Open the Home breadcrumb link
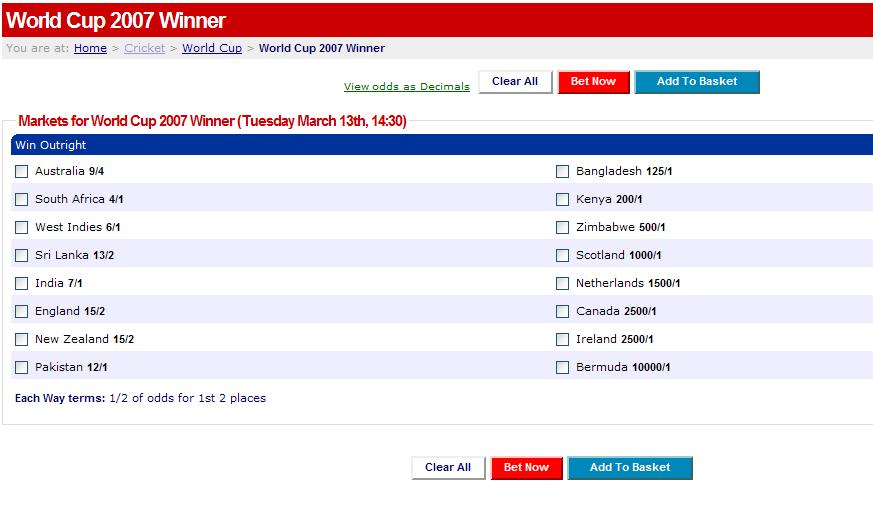This screenshot has height=512, width=873. coord(90,48)
